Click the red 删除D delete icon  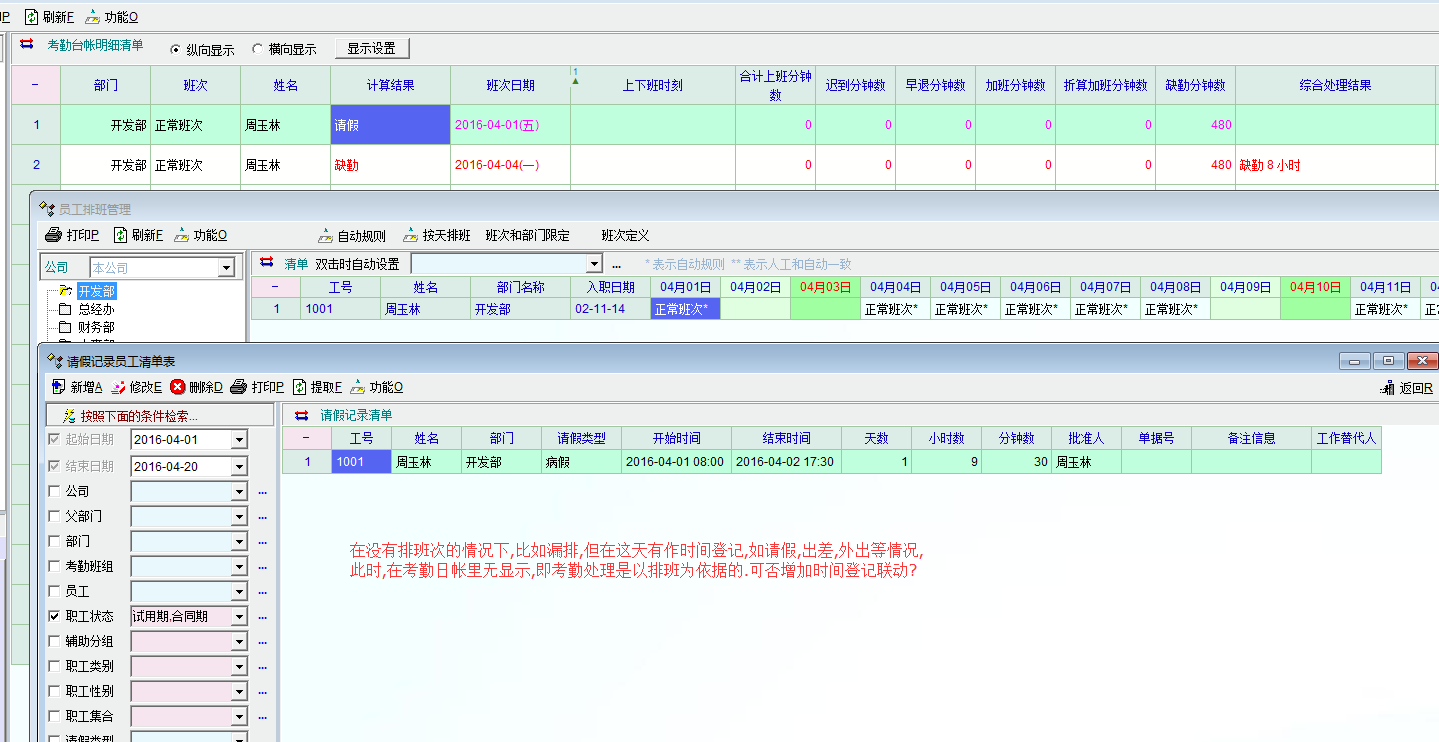(x=178, y=387)
